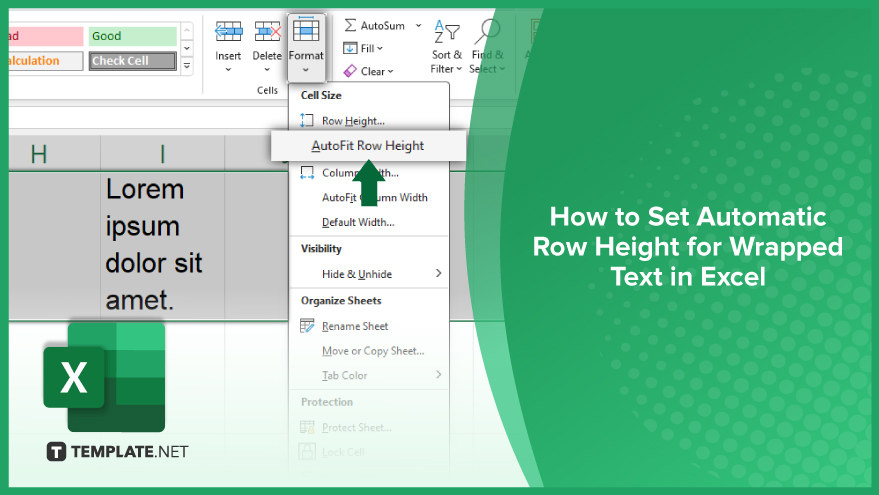Click the Column Width icon in menu

307,173
